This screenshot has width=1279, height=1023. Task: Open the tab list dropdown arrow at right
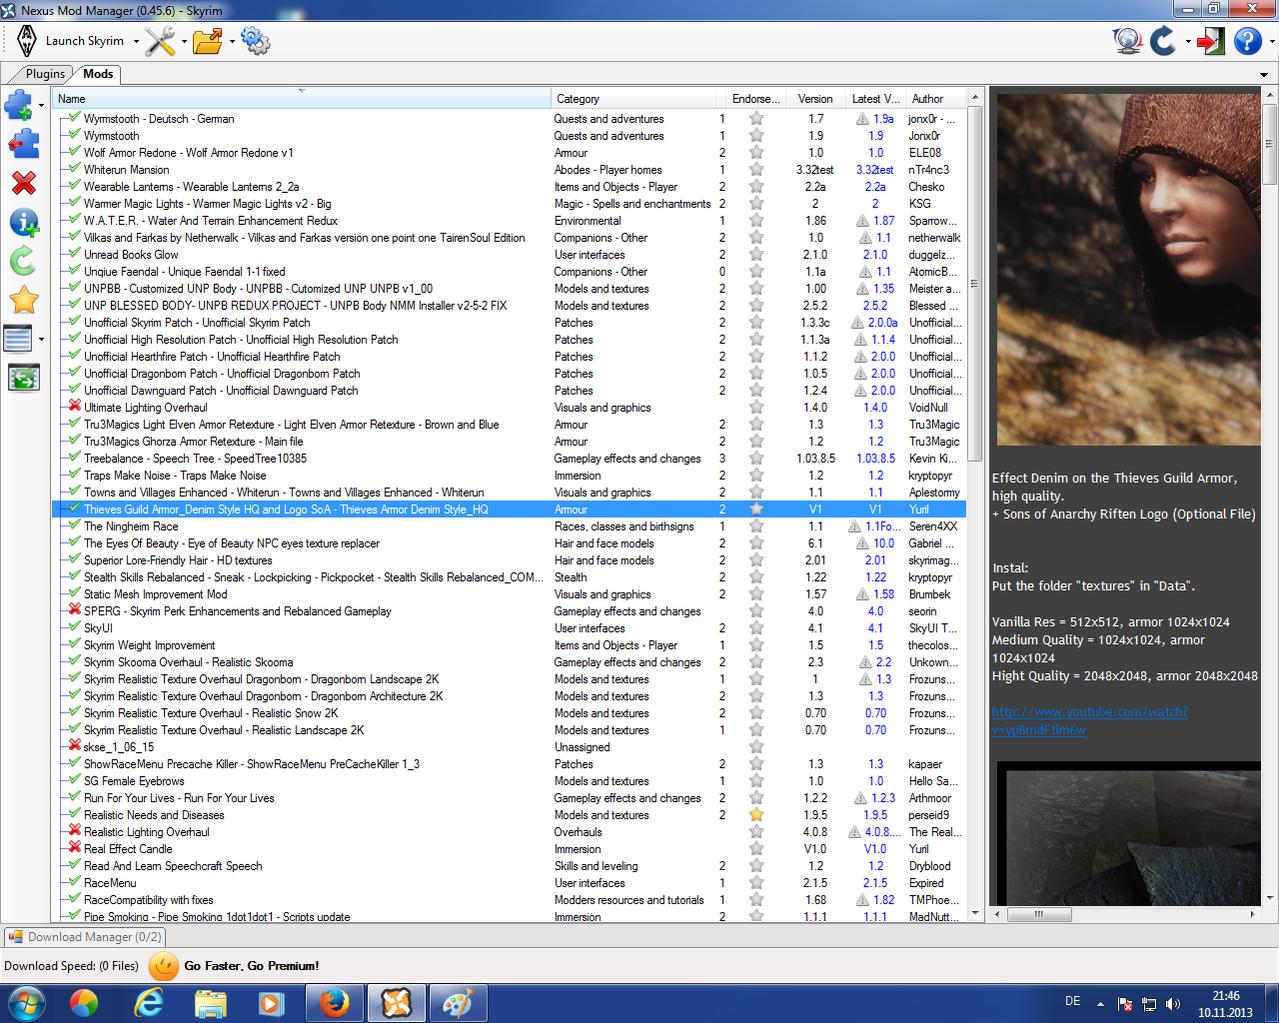click(1264, 75)
